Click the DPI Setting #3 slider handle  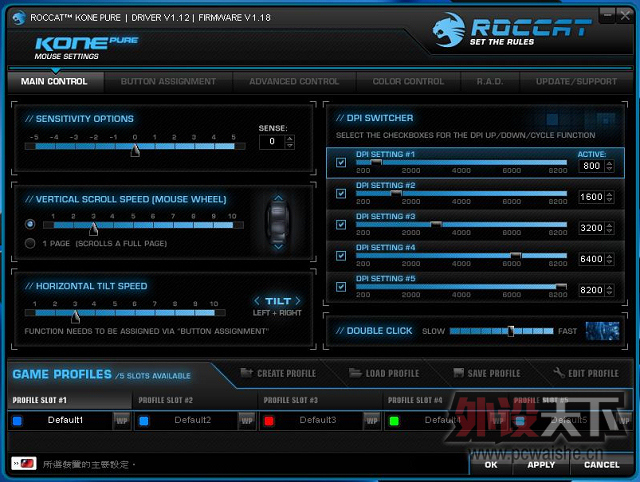(x=436, y=224)
